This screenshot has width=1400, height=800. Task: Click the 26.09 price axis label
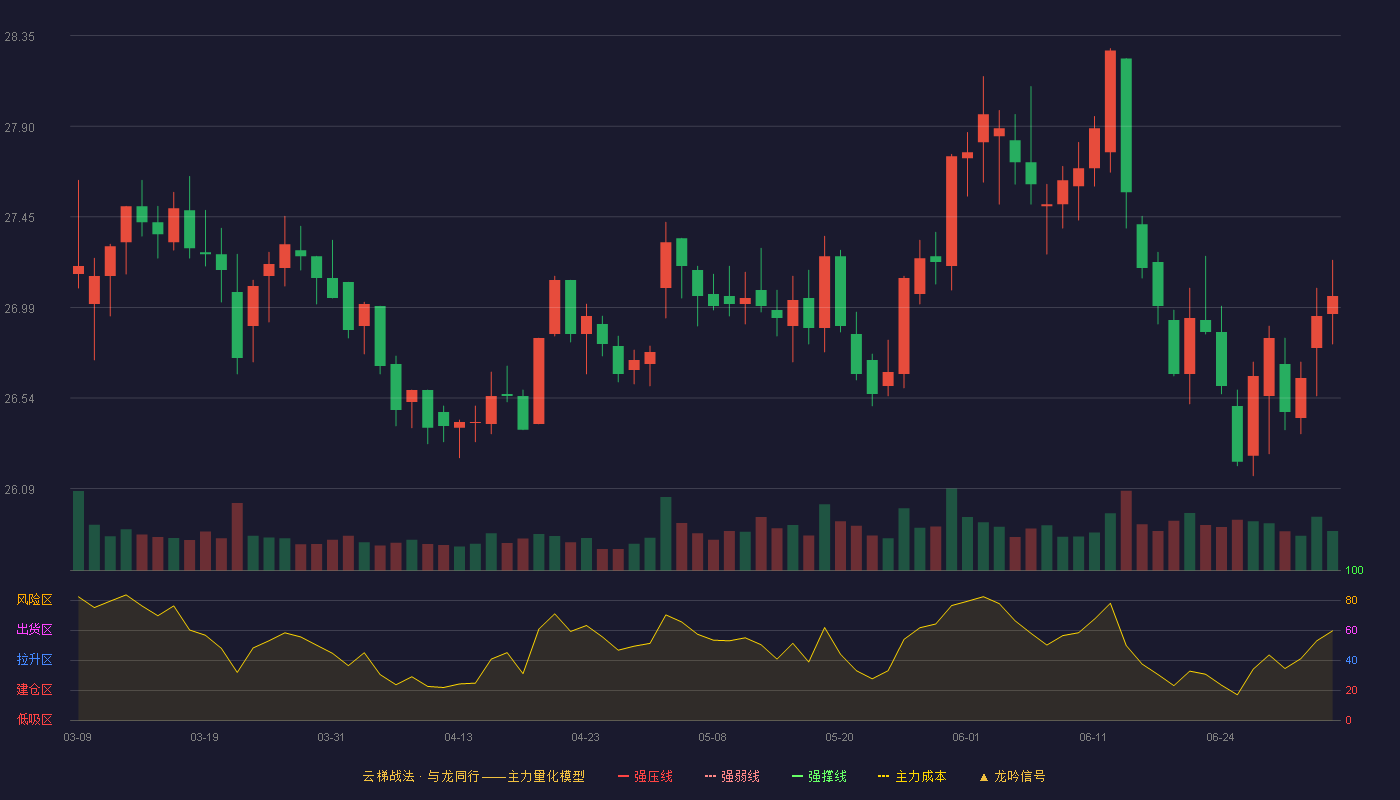click(19, 489)
